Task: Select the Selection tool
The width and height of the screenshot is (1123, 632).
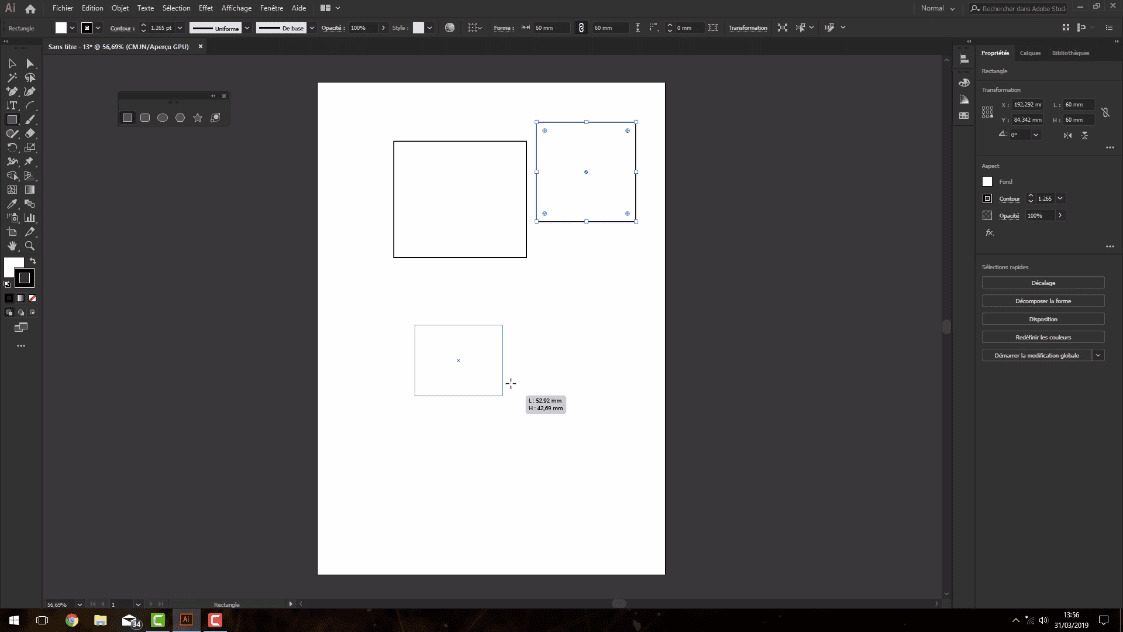Action: (13, 63)
